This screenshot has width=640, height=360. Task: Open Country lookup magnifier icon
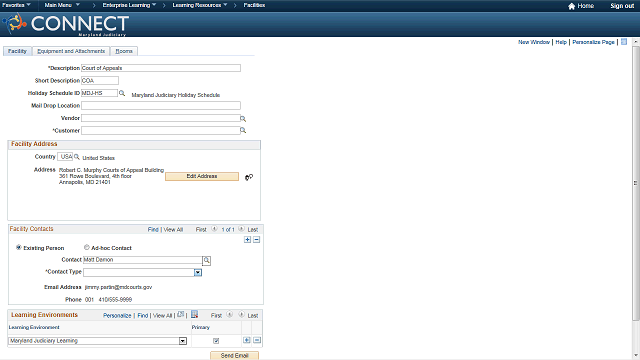point(76,157)
